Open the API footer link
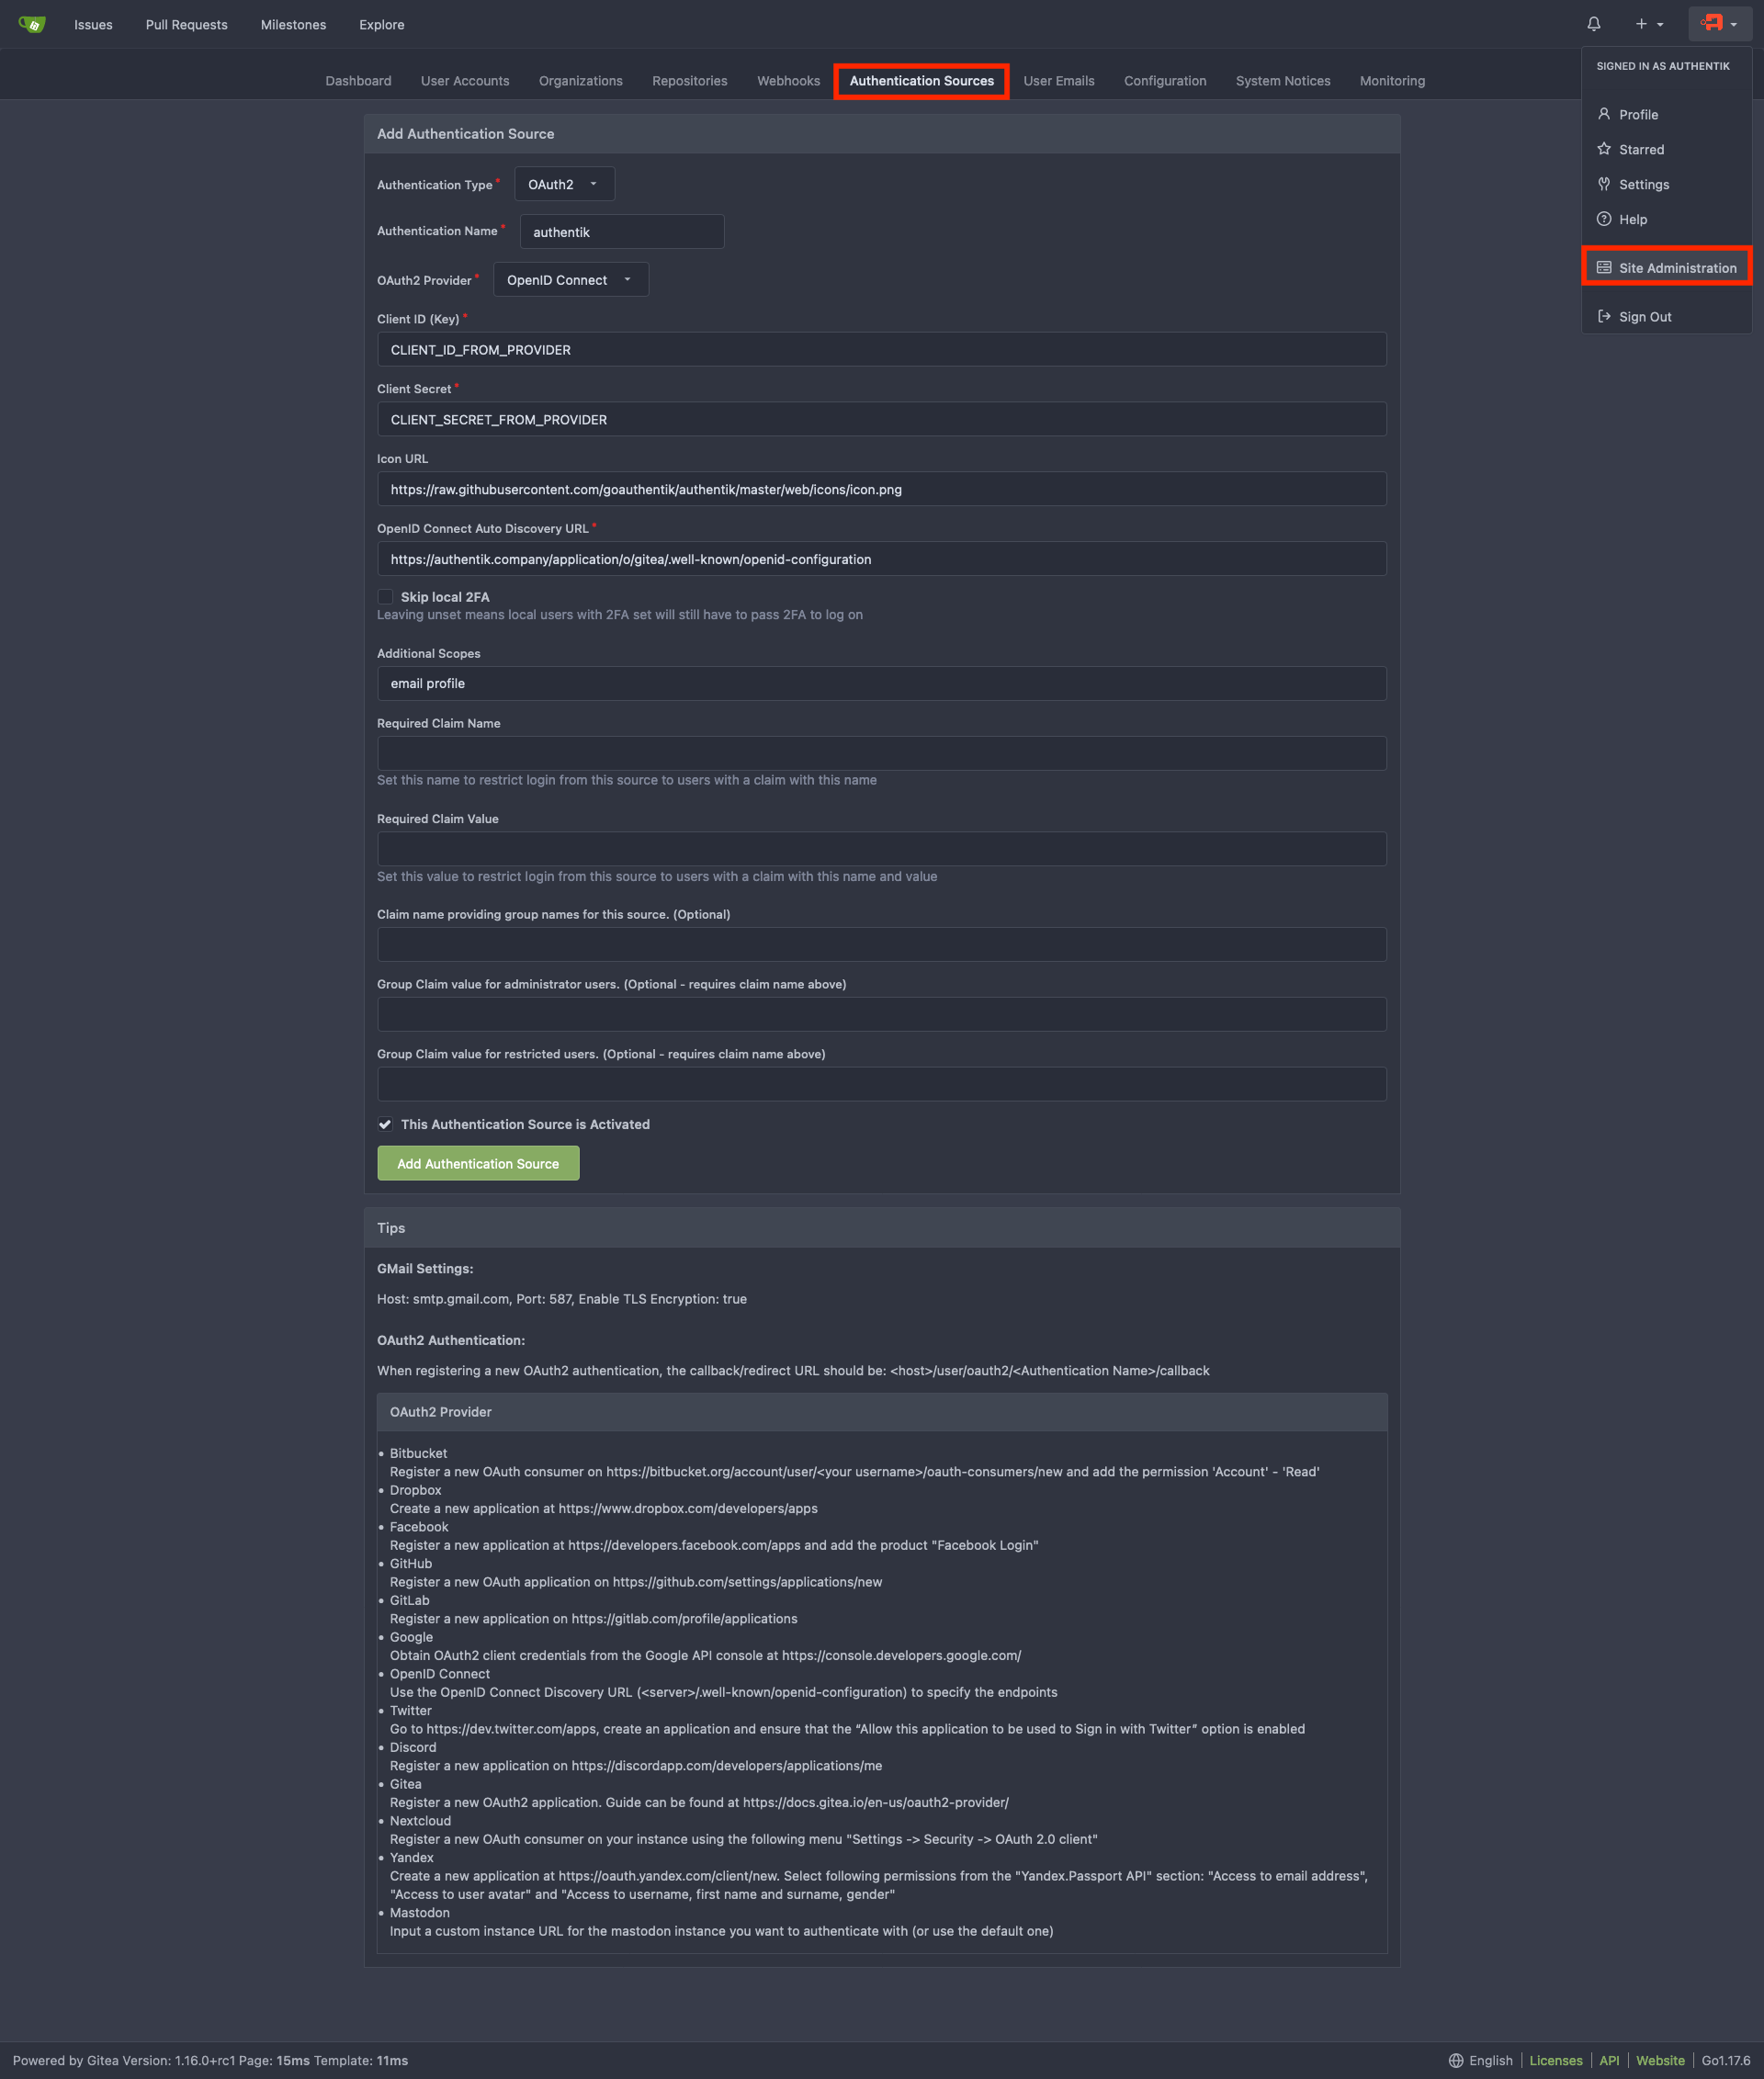The image size is (1764, 2079). tap(1608, 2060)
